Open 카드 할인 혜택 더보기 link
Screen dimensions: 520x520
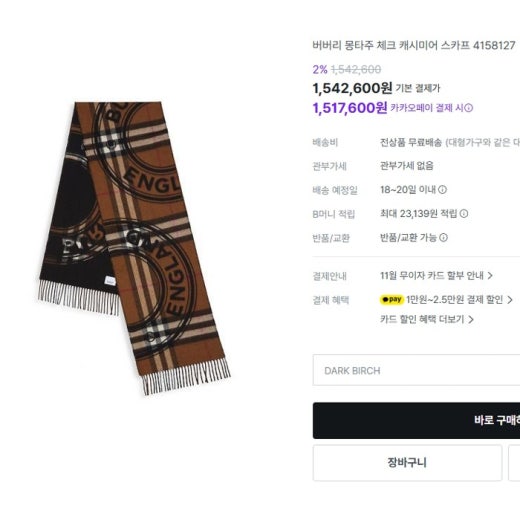point(422,319)
